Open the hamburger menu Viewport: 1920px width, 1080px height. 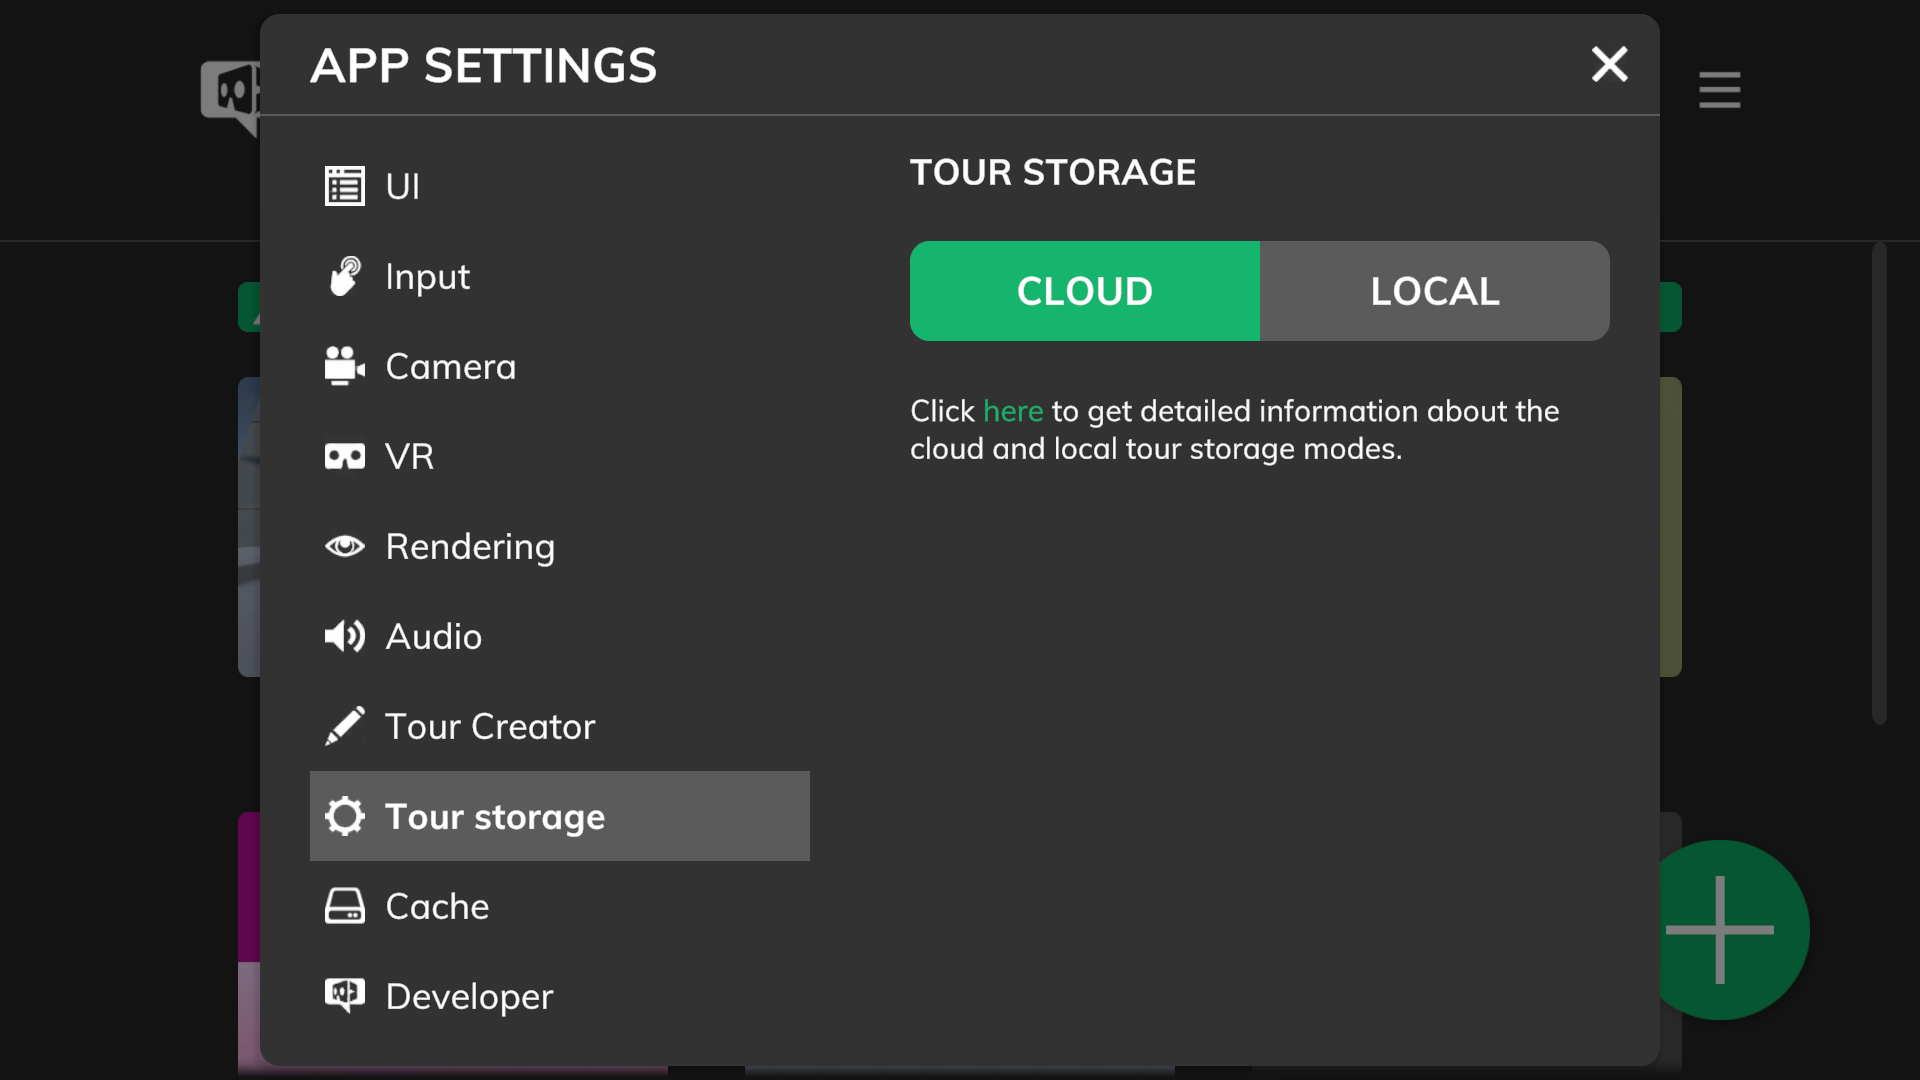(x=1720, y=90)
